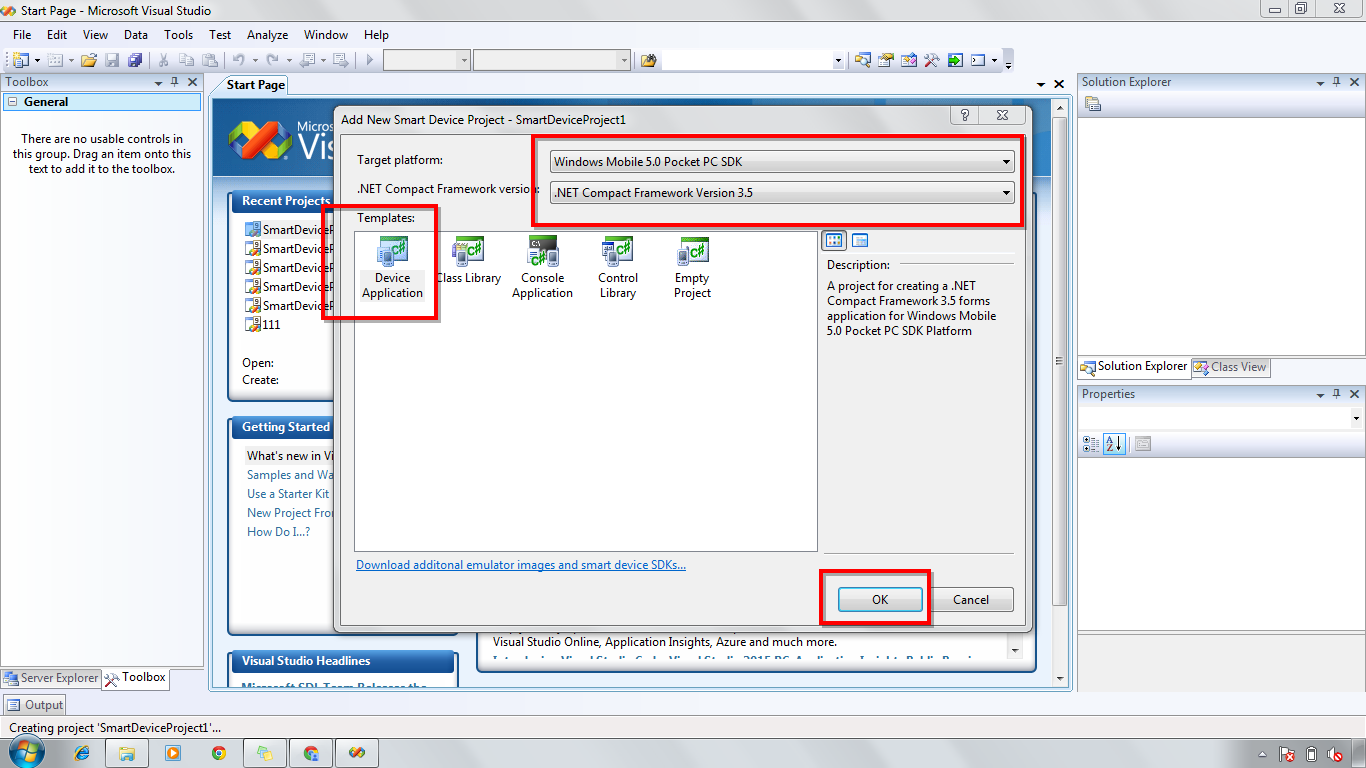The width and height of the screenshot is (1366, 768).
Task: Click the Add New Item toolbar icon
Action: coord(56,60)
